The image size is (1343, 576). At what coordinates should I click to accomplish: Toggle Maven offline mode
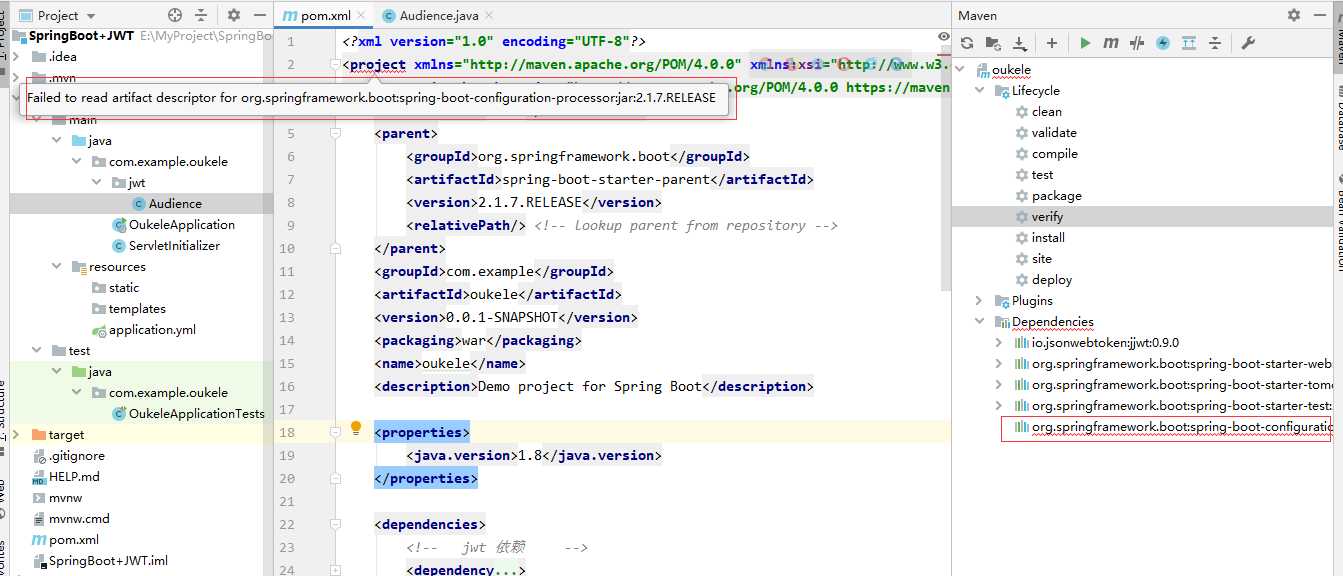(1137, 43)
